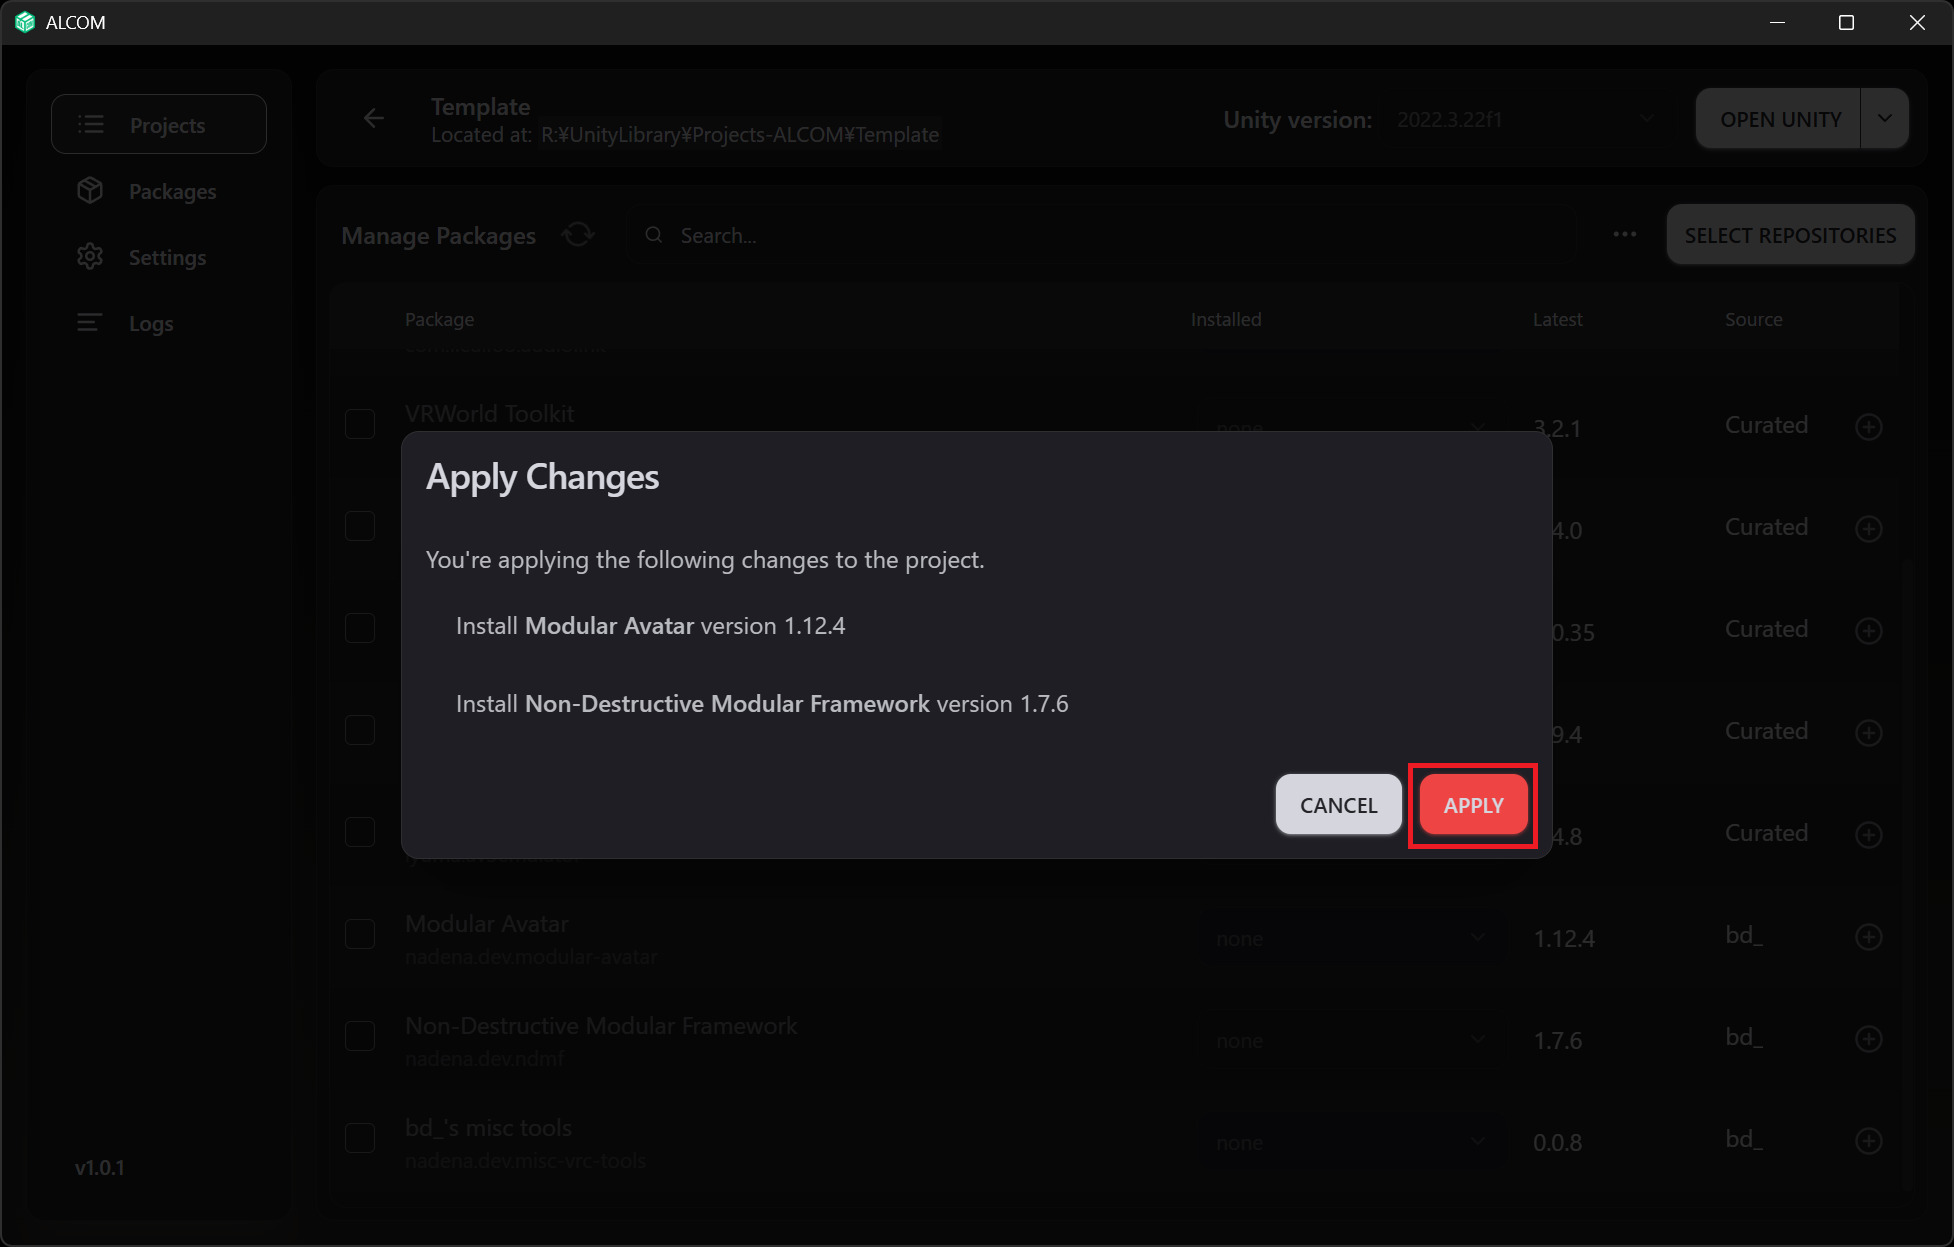Click the nadena.dev.modular-avatar package id
This screenshot has width=1954, height=1247.
pyautogui.click(x=531, y=957)
